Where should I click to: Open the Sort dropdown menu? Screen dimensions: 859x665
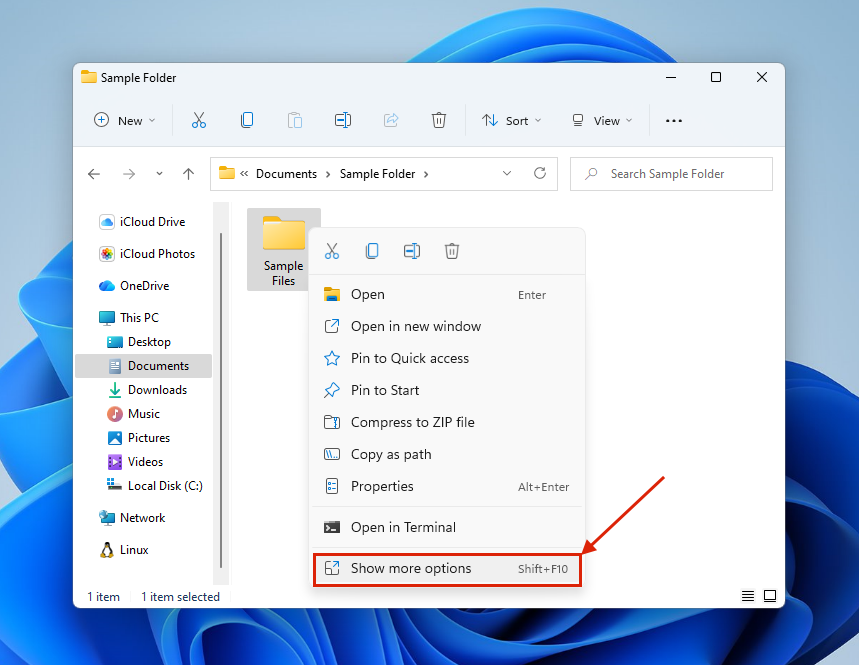coord(511,121)
